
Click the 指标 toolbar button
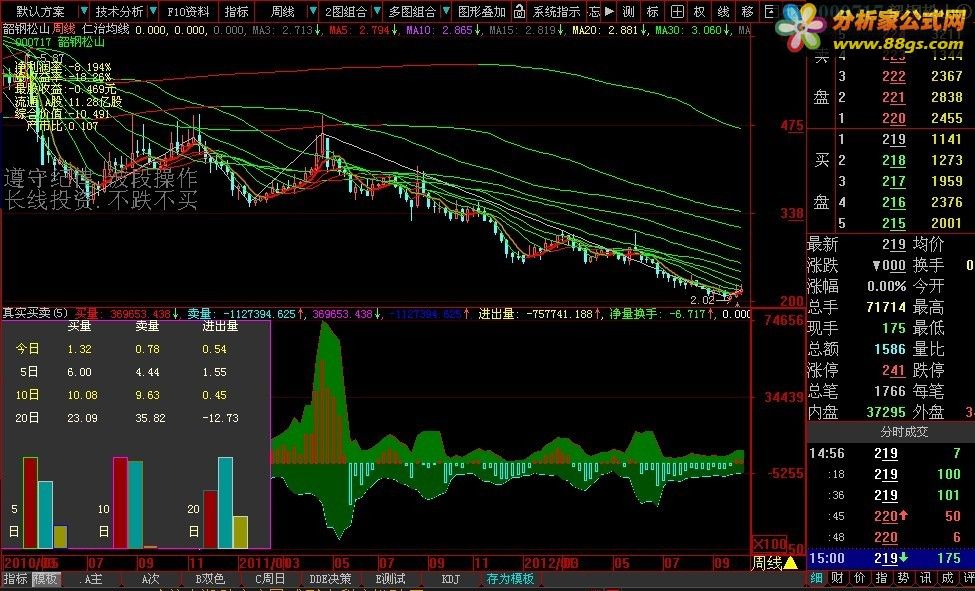pos(236,11)
